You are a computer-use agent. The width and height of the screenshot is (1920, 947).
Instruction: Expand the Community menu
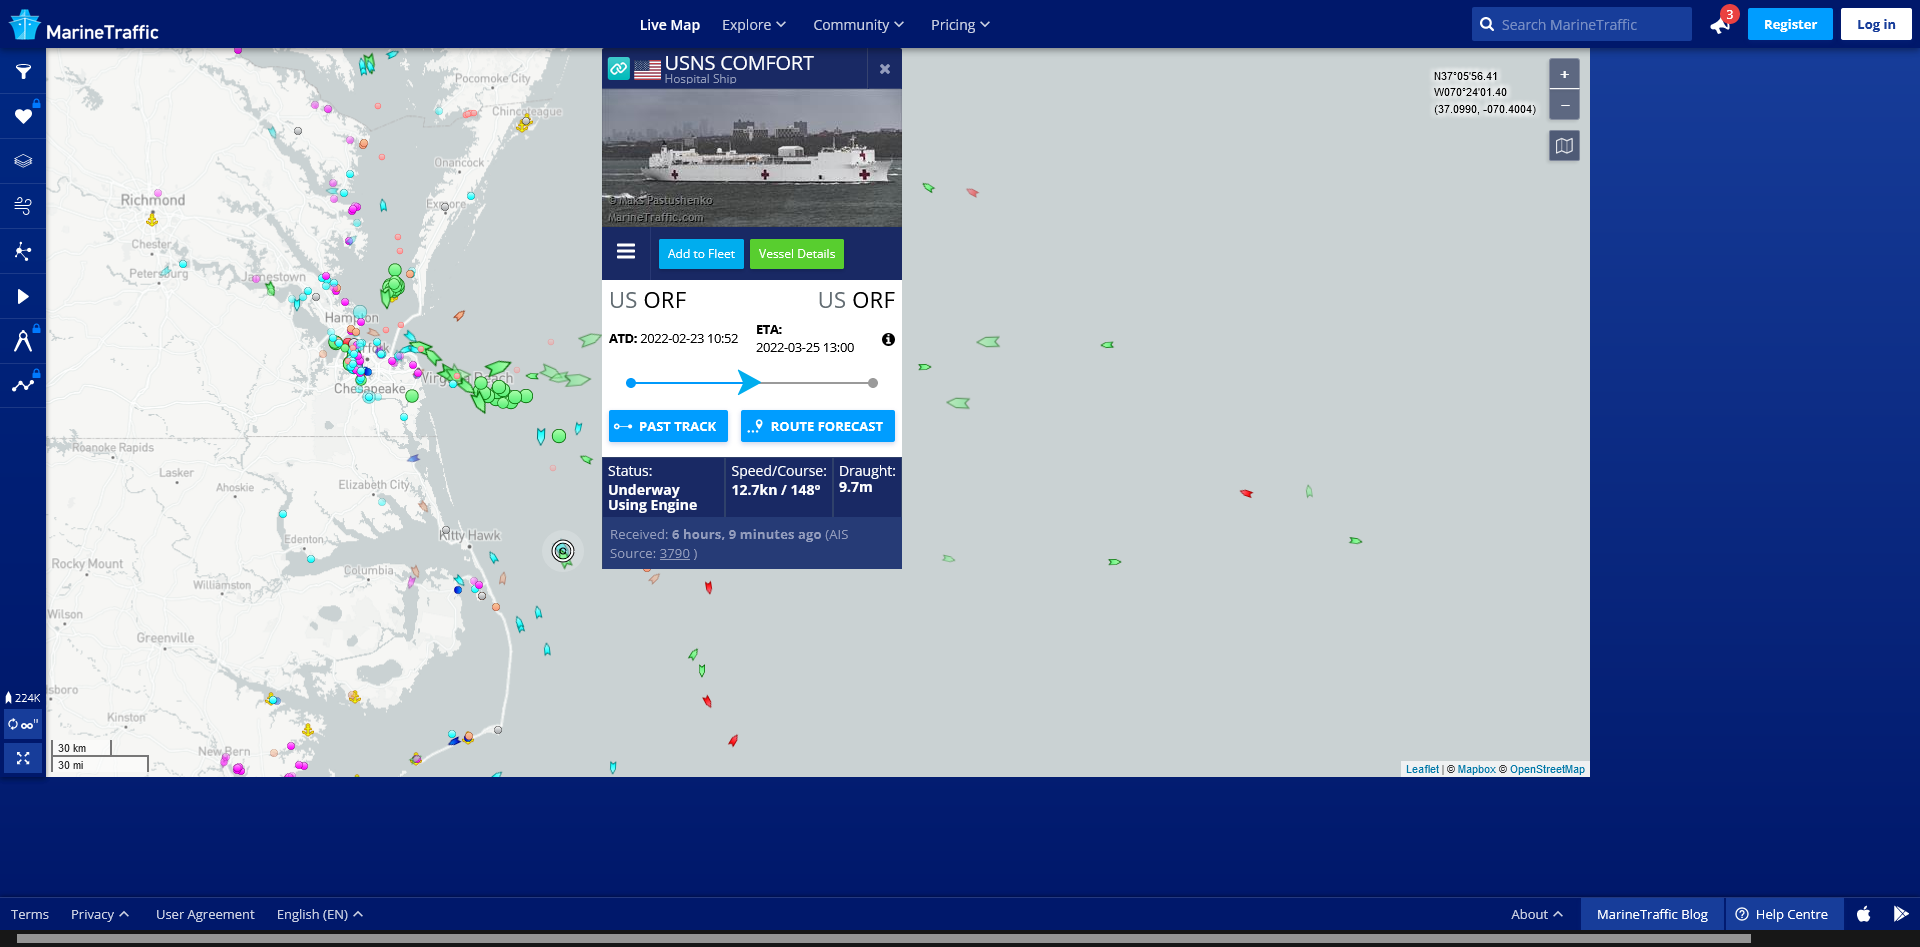click(x=858, y=25)
